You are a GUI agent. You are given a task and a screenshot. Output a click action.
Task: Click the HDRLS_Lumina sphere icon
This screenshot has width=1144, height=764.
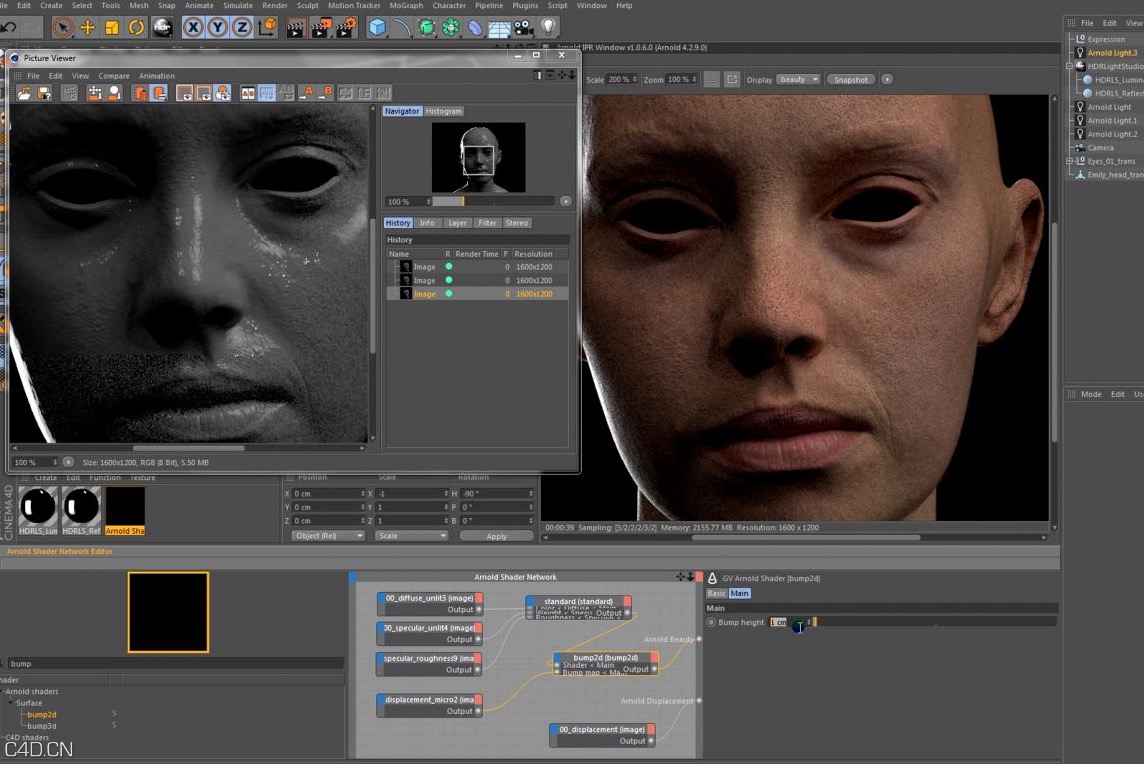point(1090,79)
